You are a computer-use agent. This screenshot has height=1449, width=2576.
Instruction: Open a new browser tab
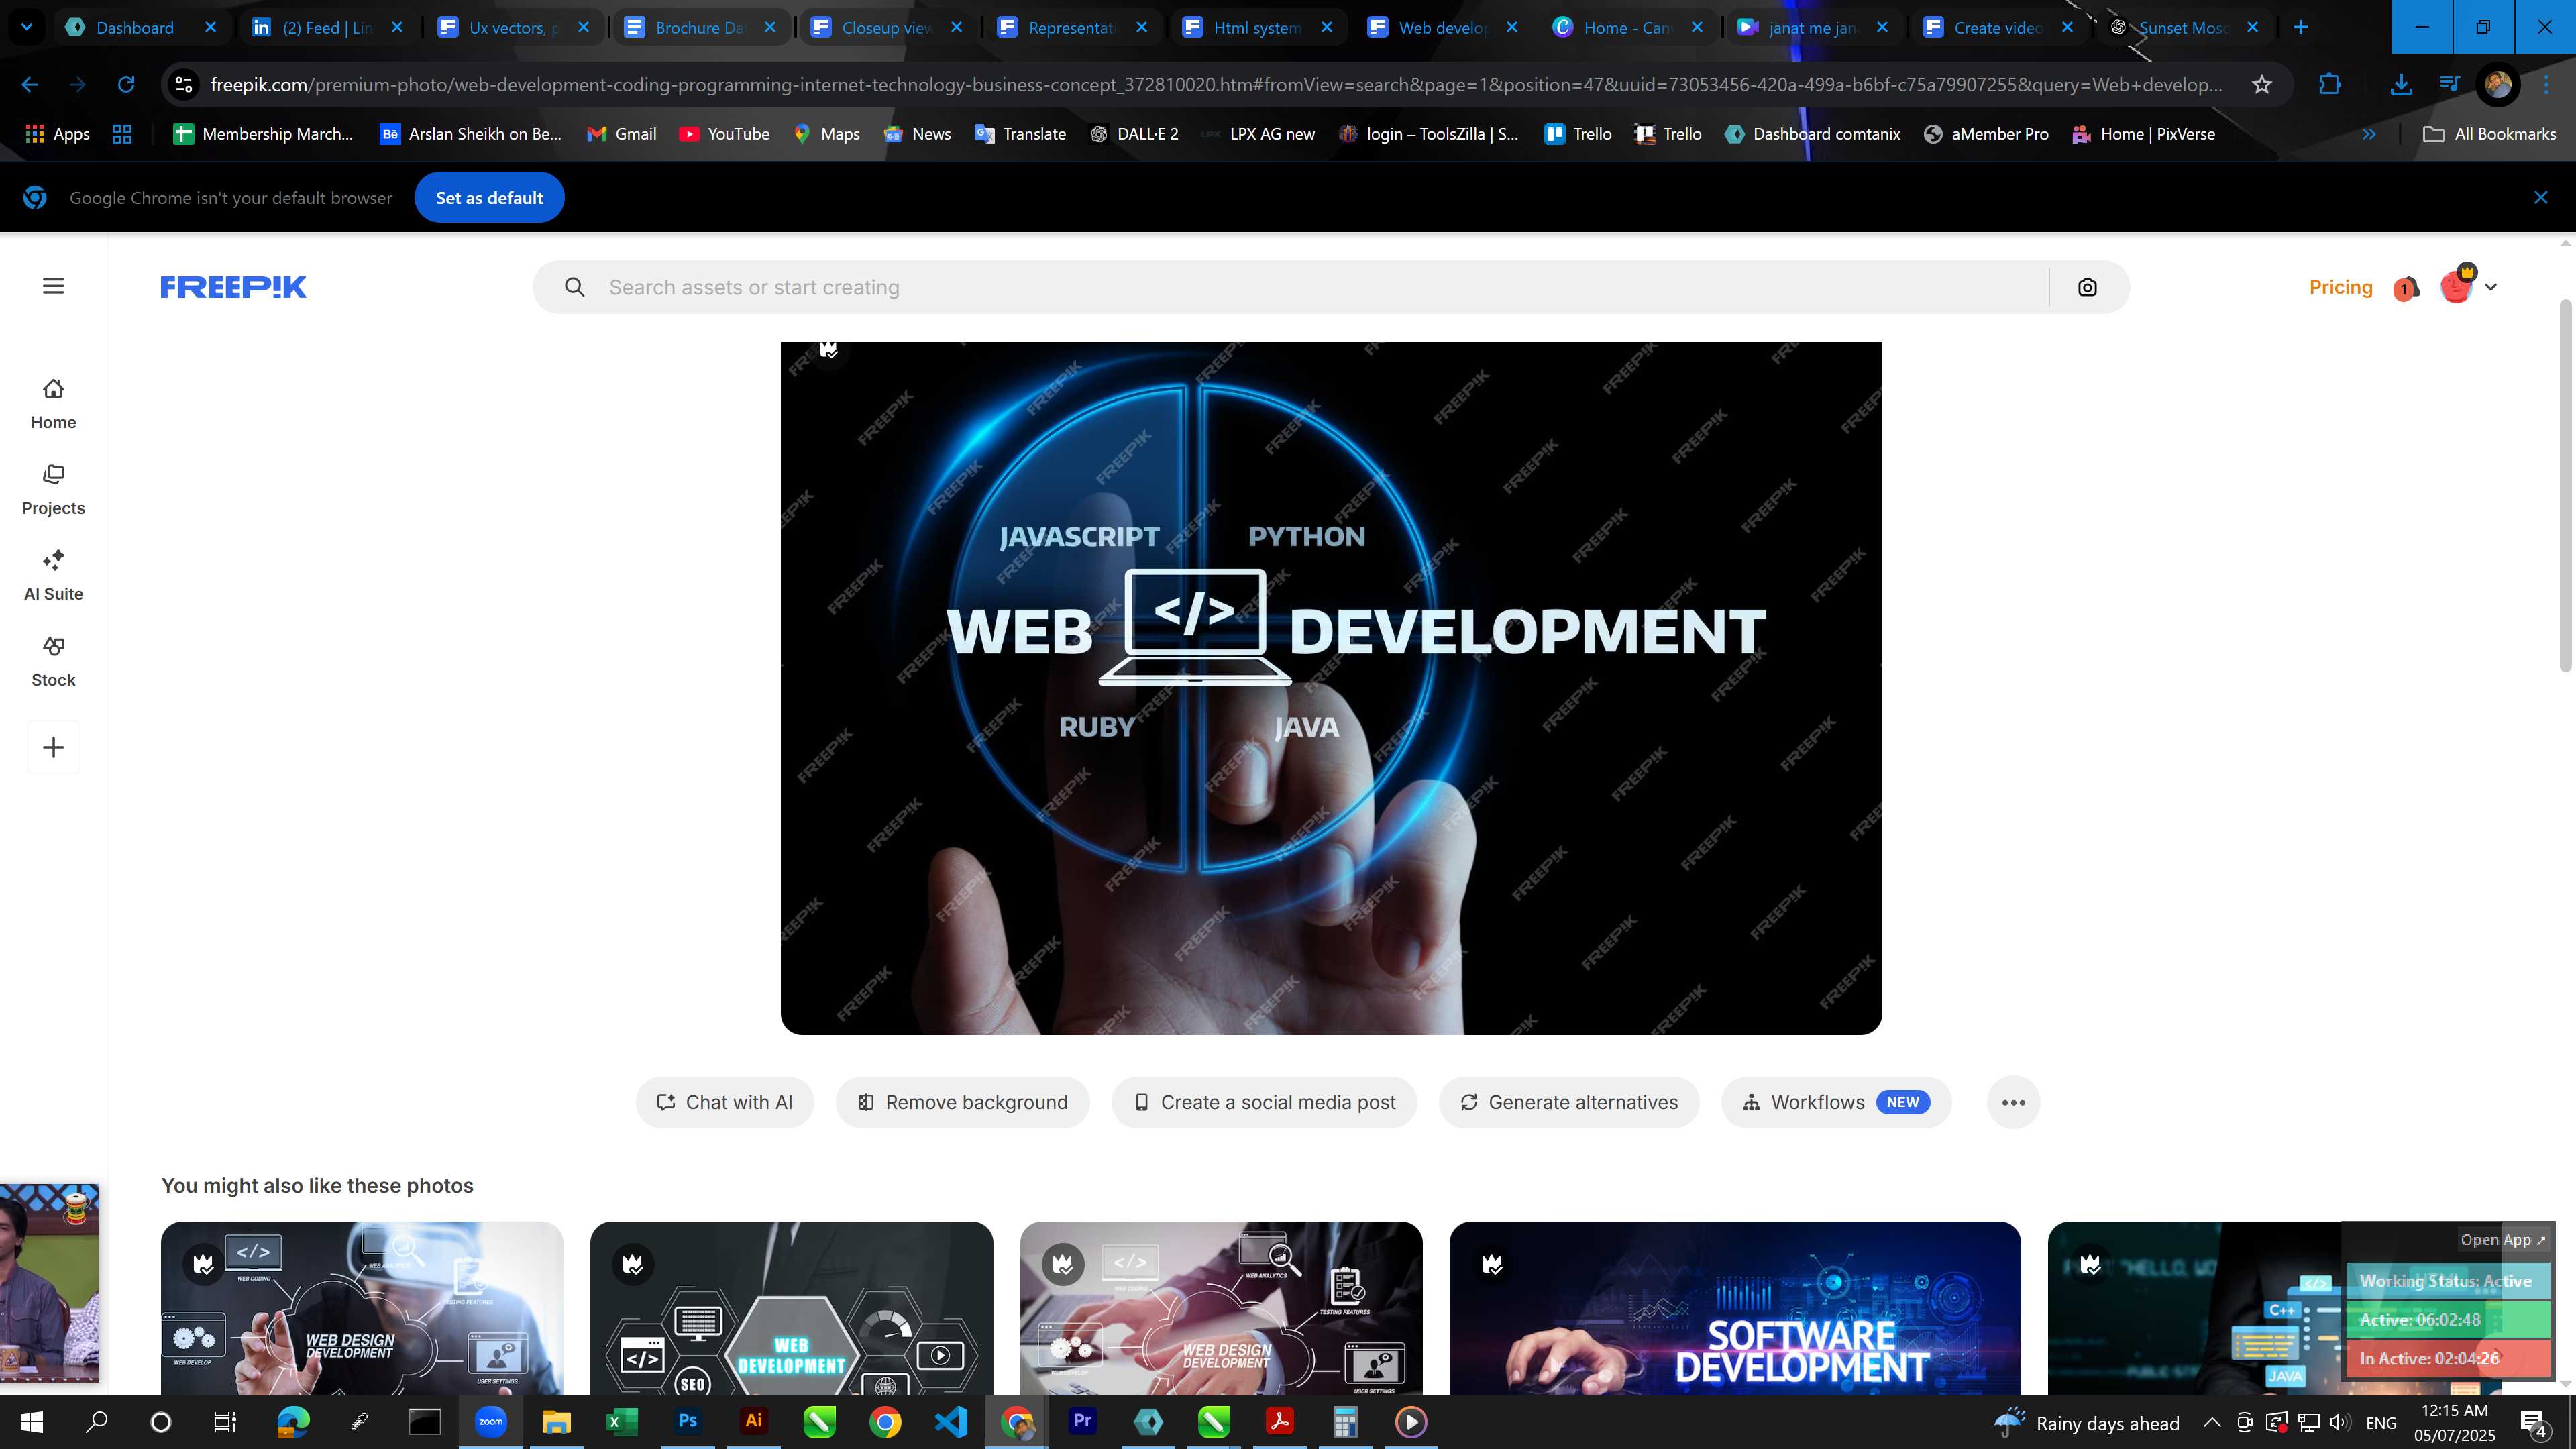pyautogui.click(x=2300, y=27)
